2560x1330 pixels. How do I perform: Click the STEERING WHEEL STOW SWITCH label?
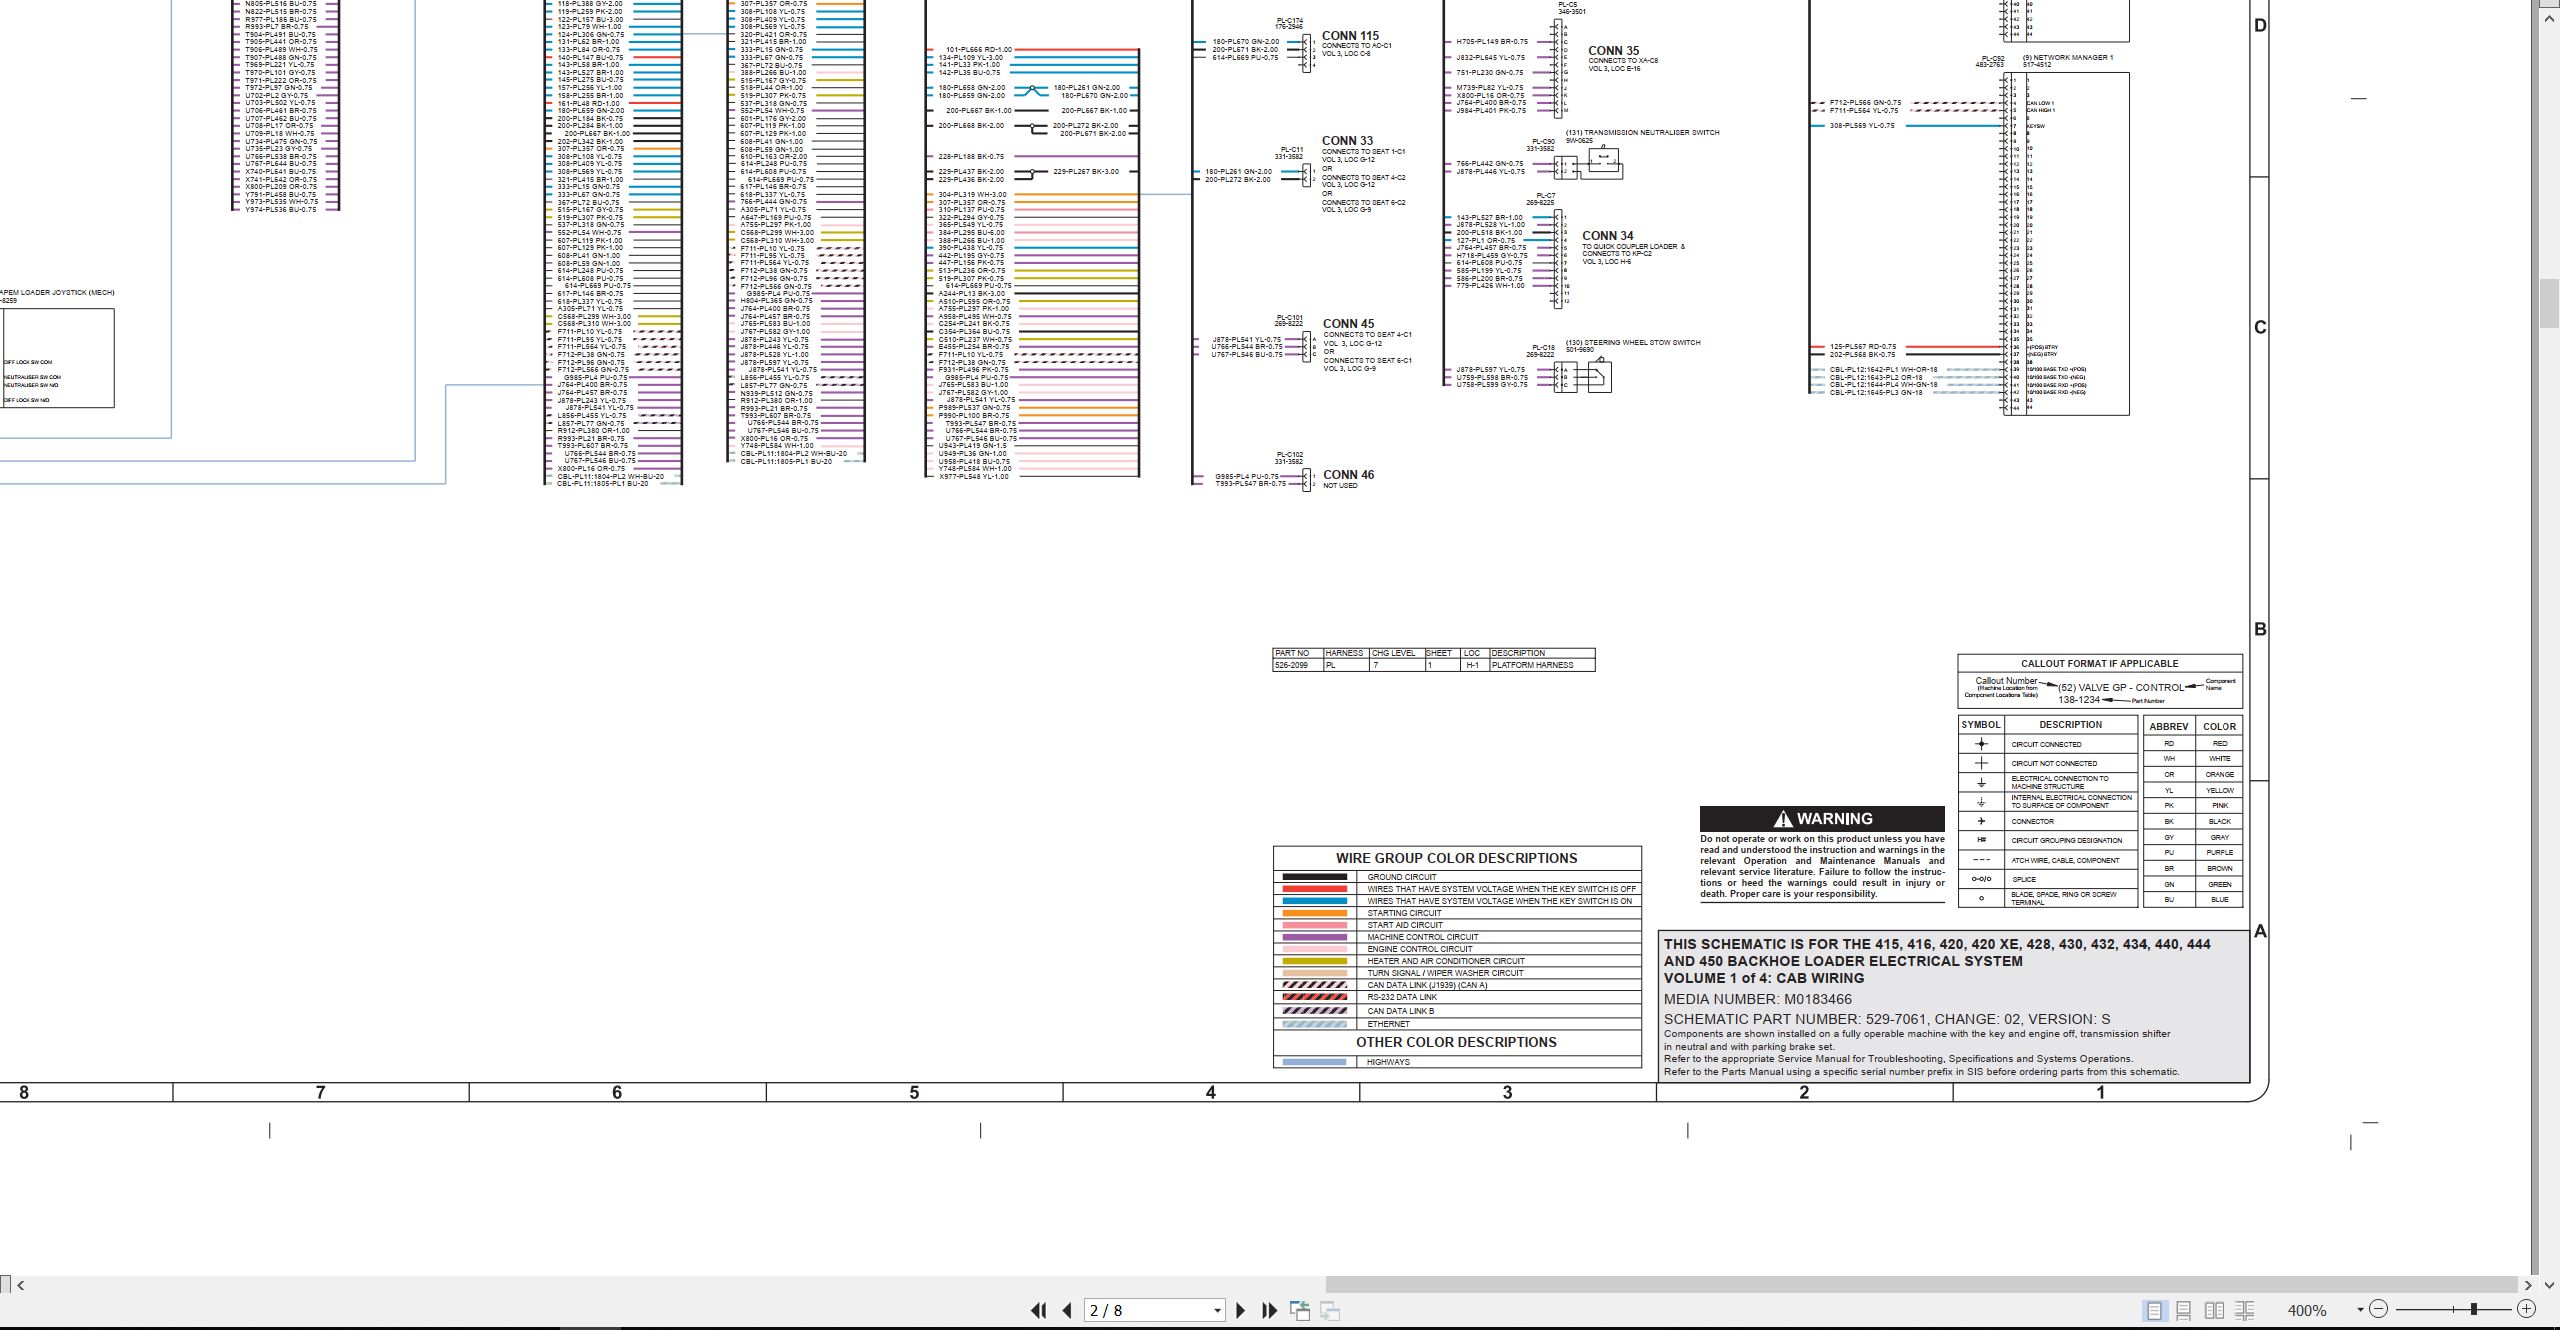pyautogui.click(x=1632, y=343)
